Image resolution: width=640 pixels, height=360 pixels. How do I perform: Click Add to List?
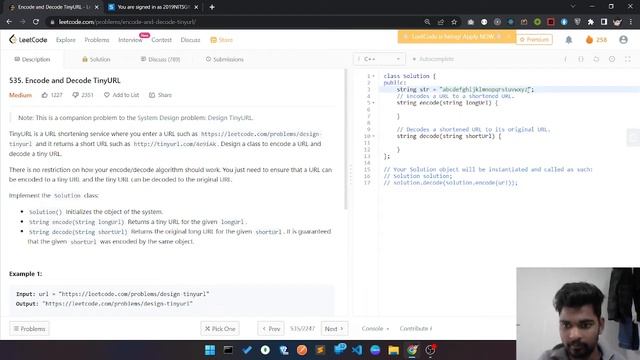pos(121,95)
